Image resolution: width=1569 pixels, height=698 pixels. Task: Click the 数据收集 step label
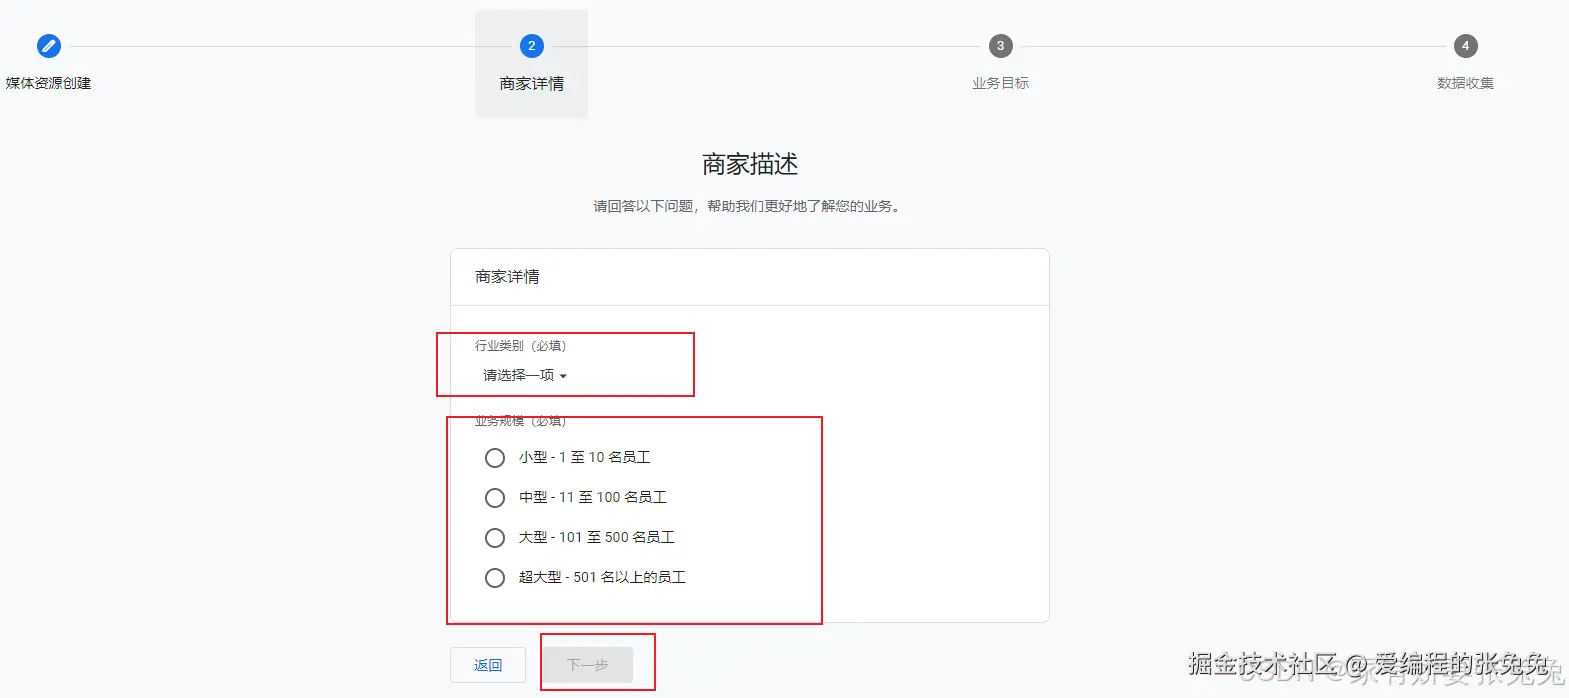(x=1465, y=83)
